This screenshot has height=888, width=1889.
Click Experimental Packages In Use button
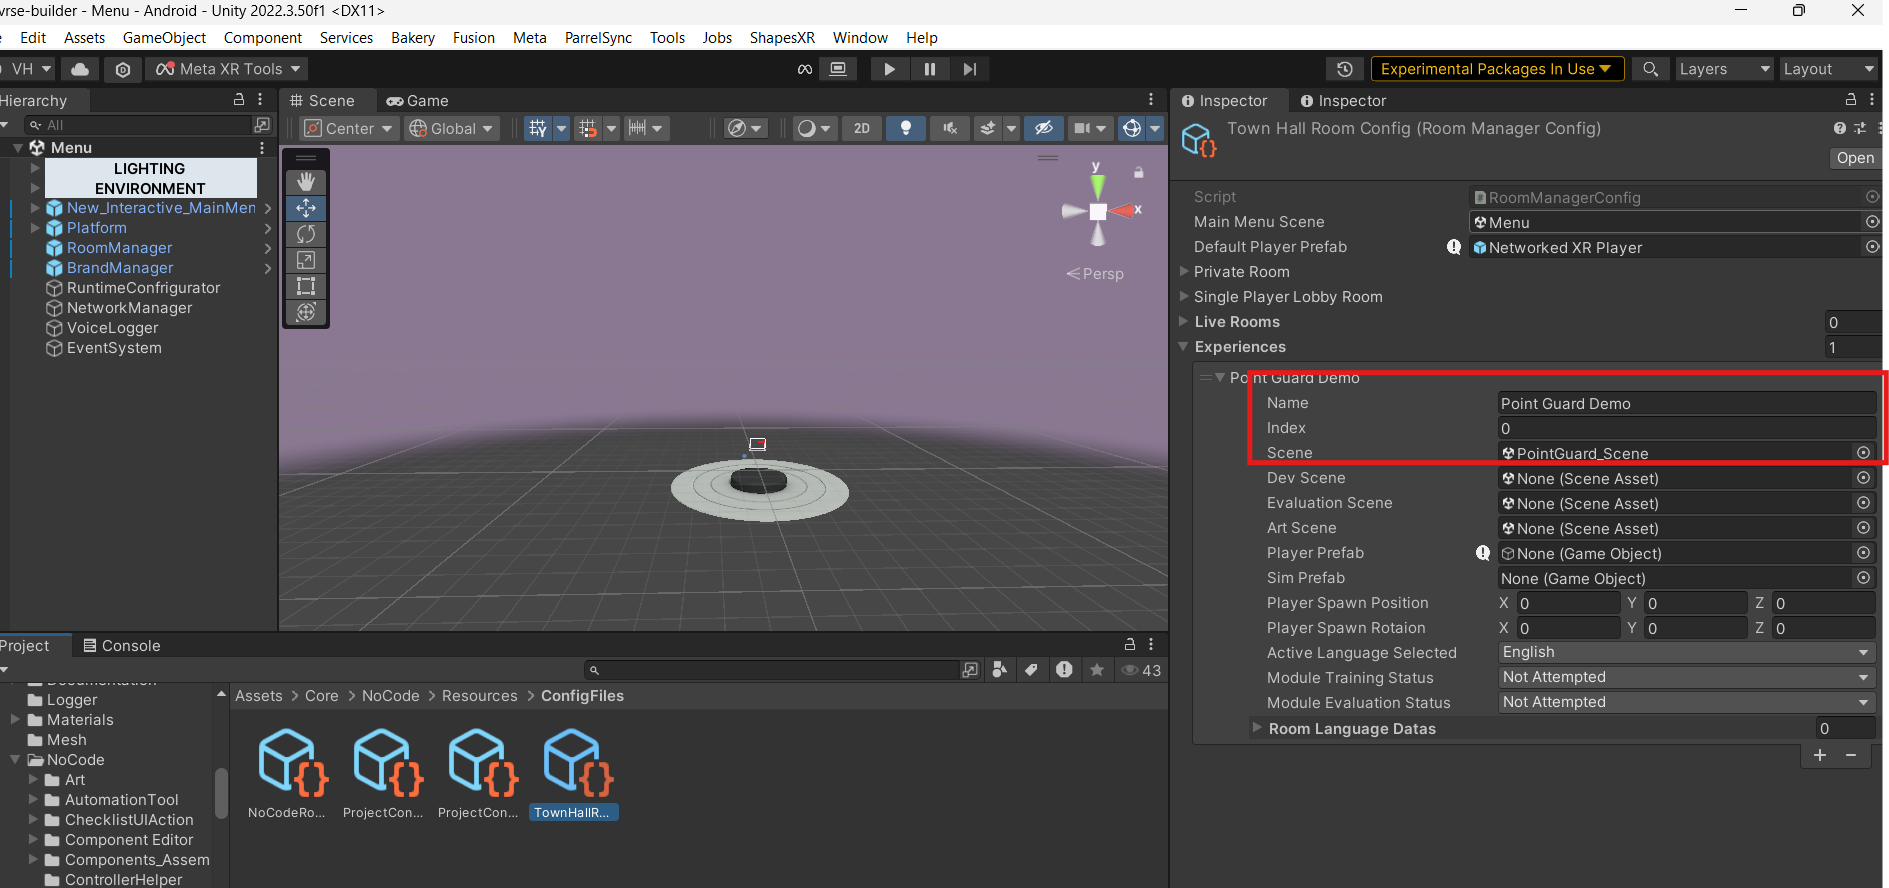tap(1496, 69)
